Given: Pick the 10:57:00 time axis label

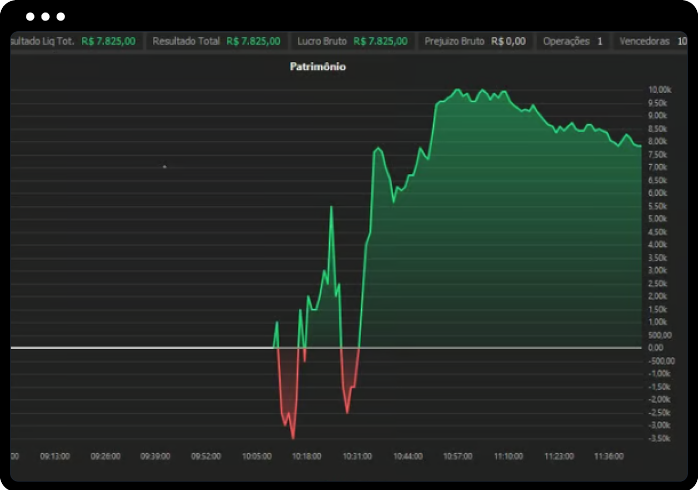Looking at the screenshot, I should tap(457, 456).
